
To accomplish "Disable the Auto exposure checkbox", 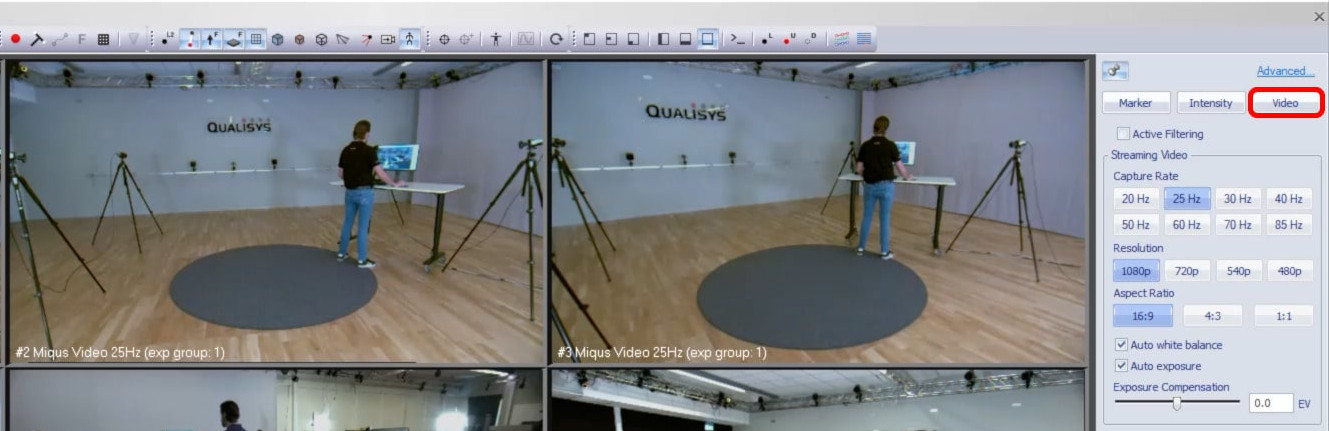I will pyautogui.click(x=1121, y=366).
